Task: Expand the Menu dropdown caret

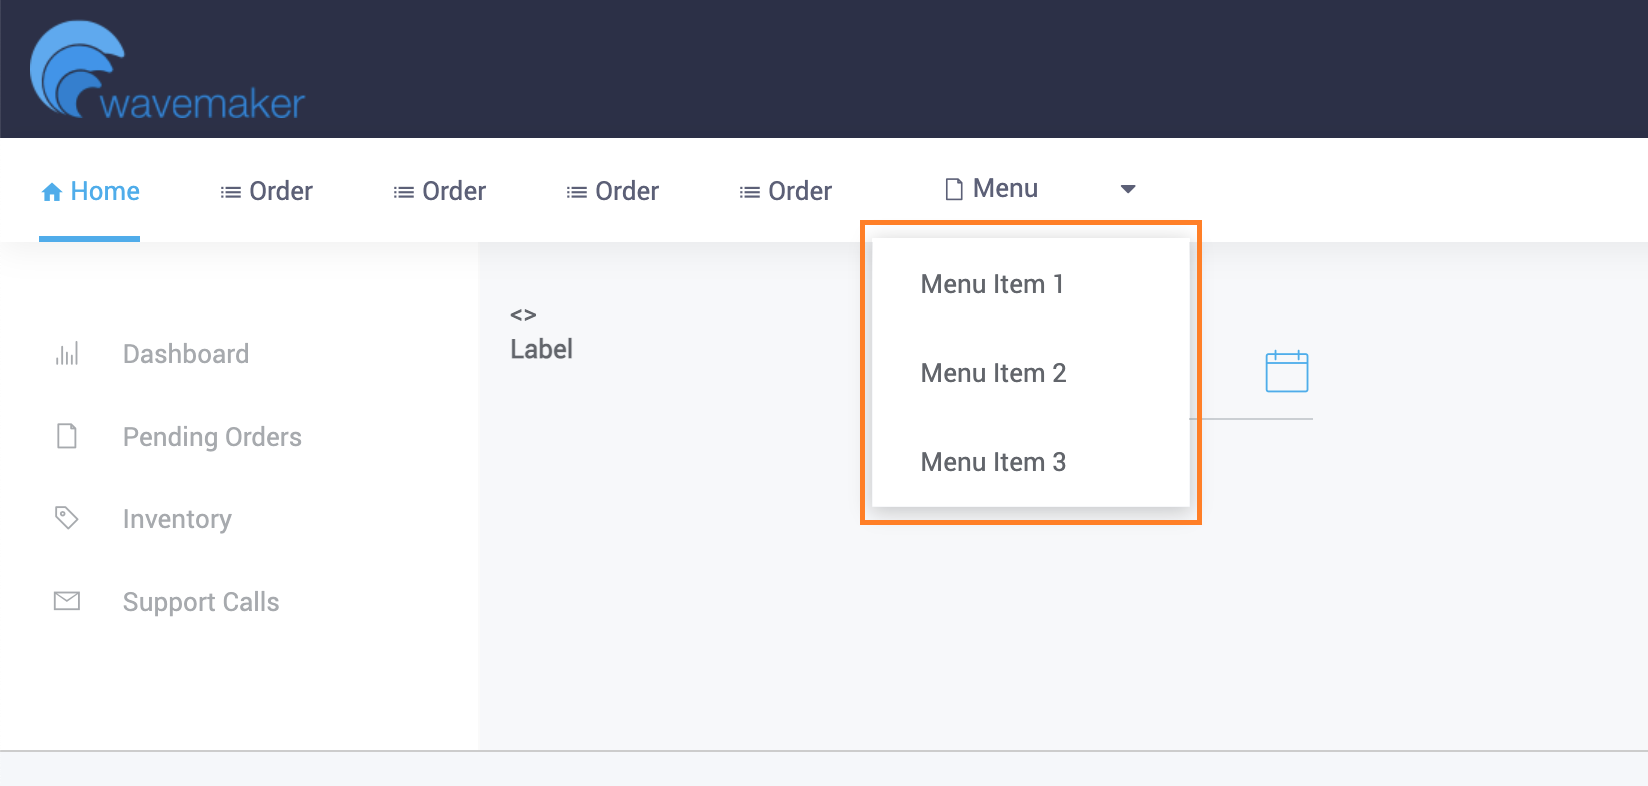Action: [1128, 189]
